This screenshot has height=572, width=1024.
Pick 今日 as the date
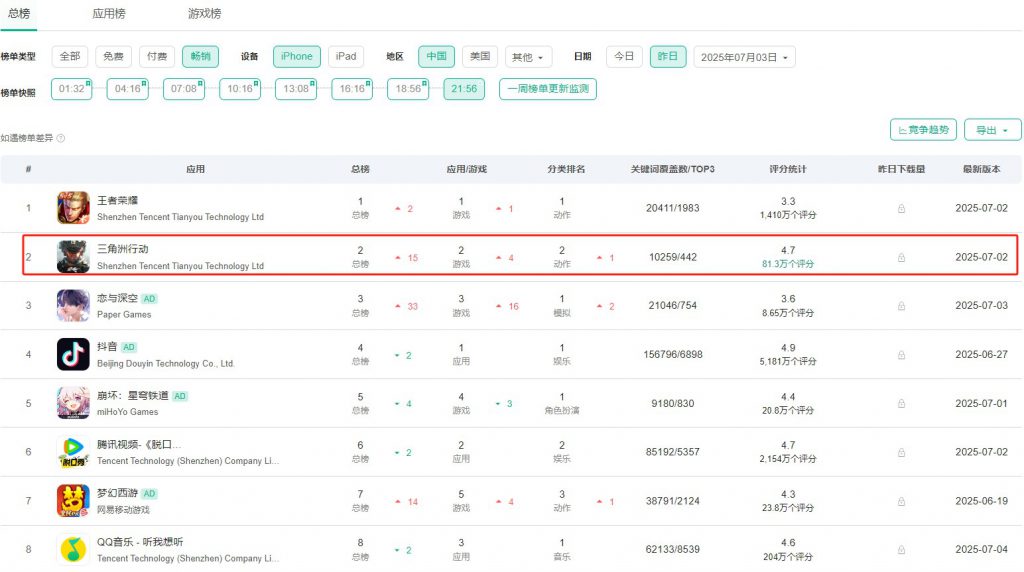[624, 57]
